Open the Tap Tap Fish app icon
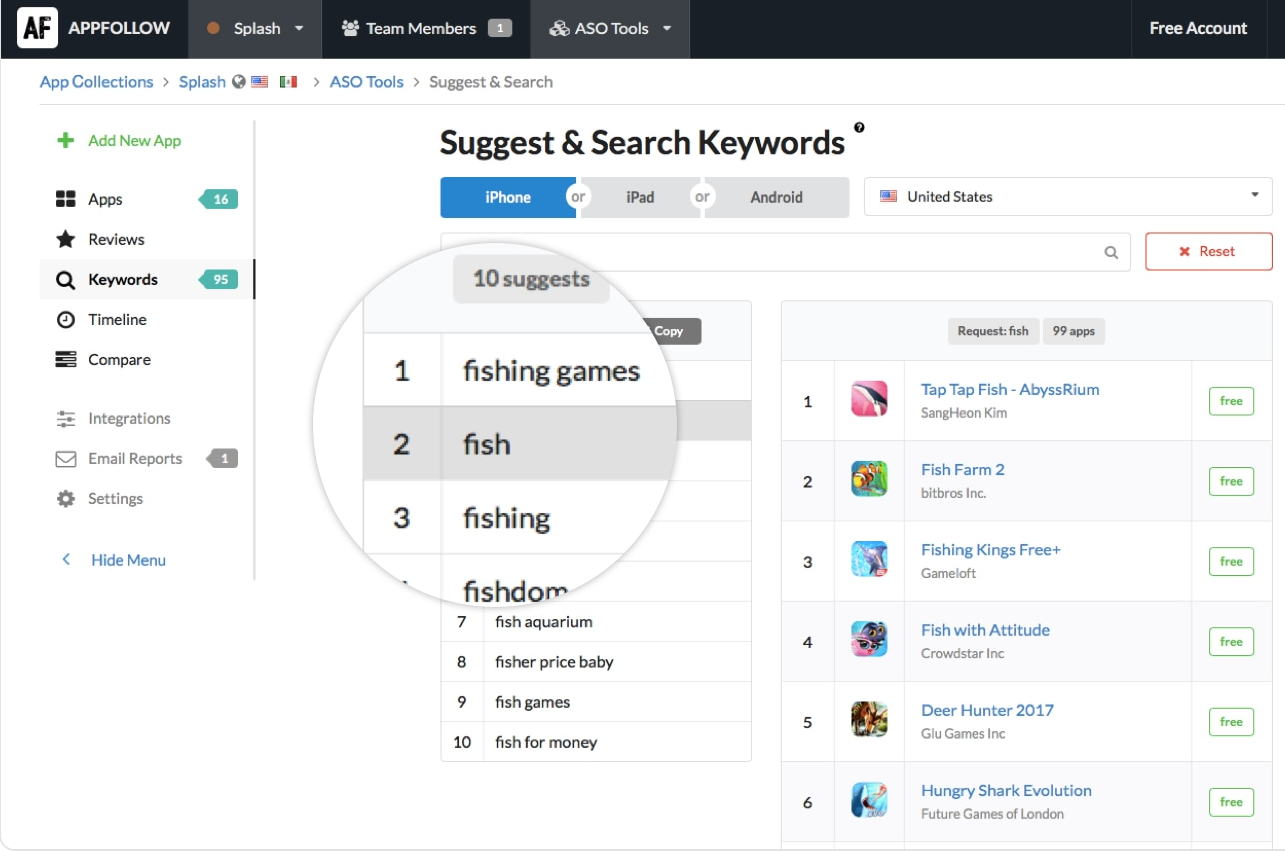Viewport: 1285px width, 851px height. point(869,400)
